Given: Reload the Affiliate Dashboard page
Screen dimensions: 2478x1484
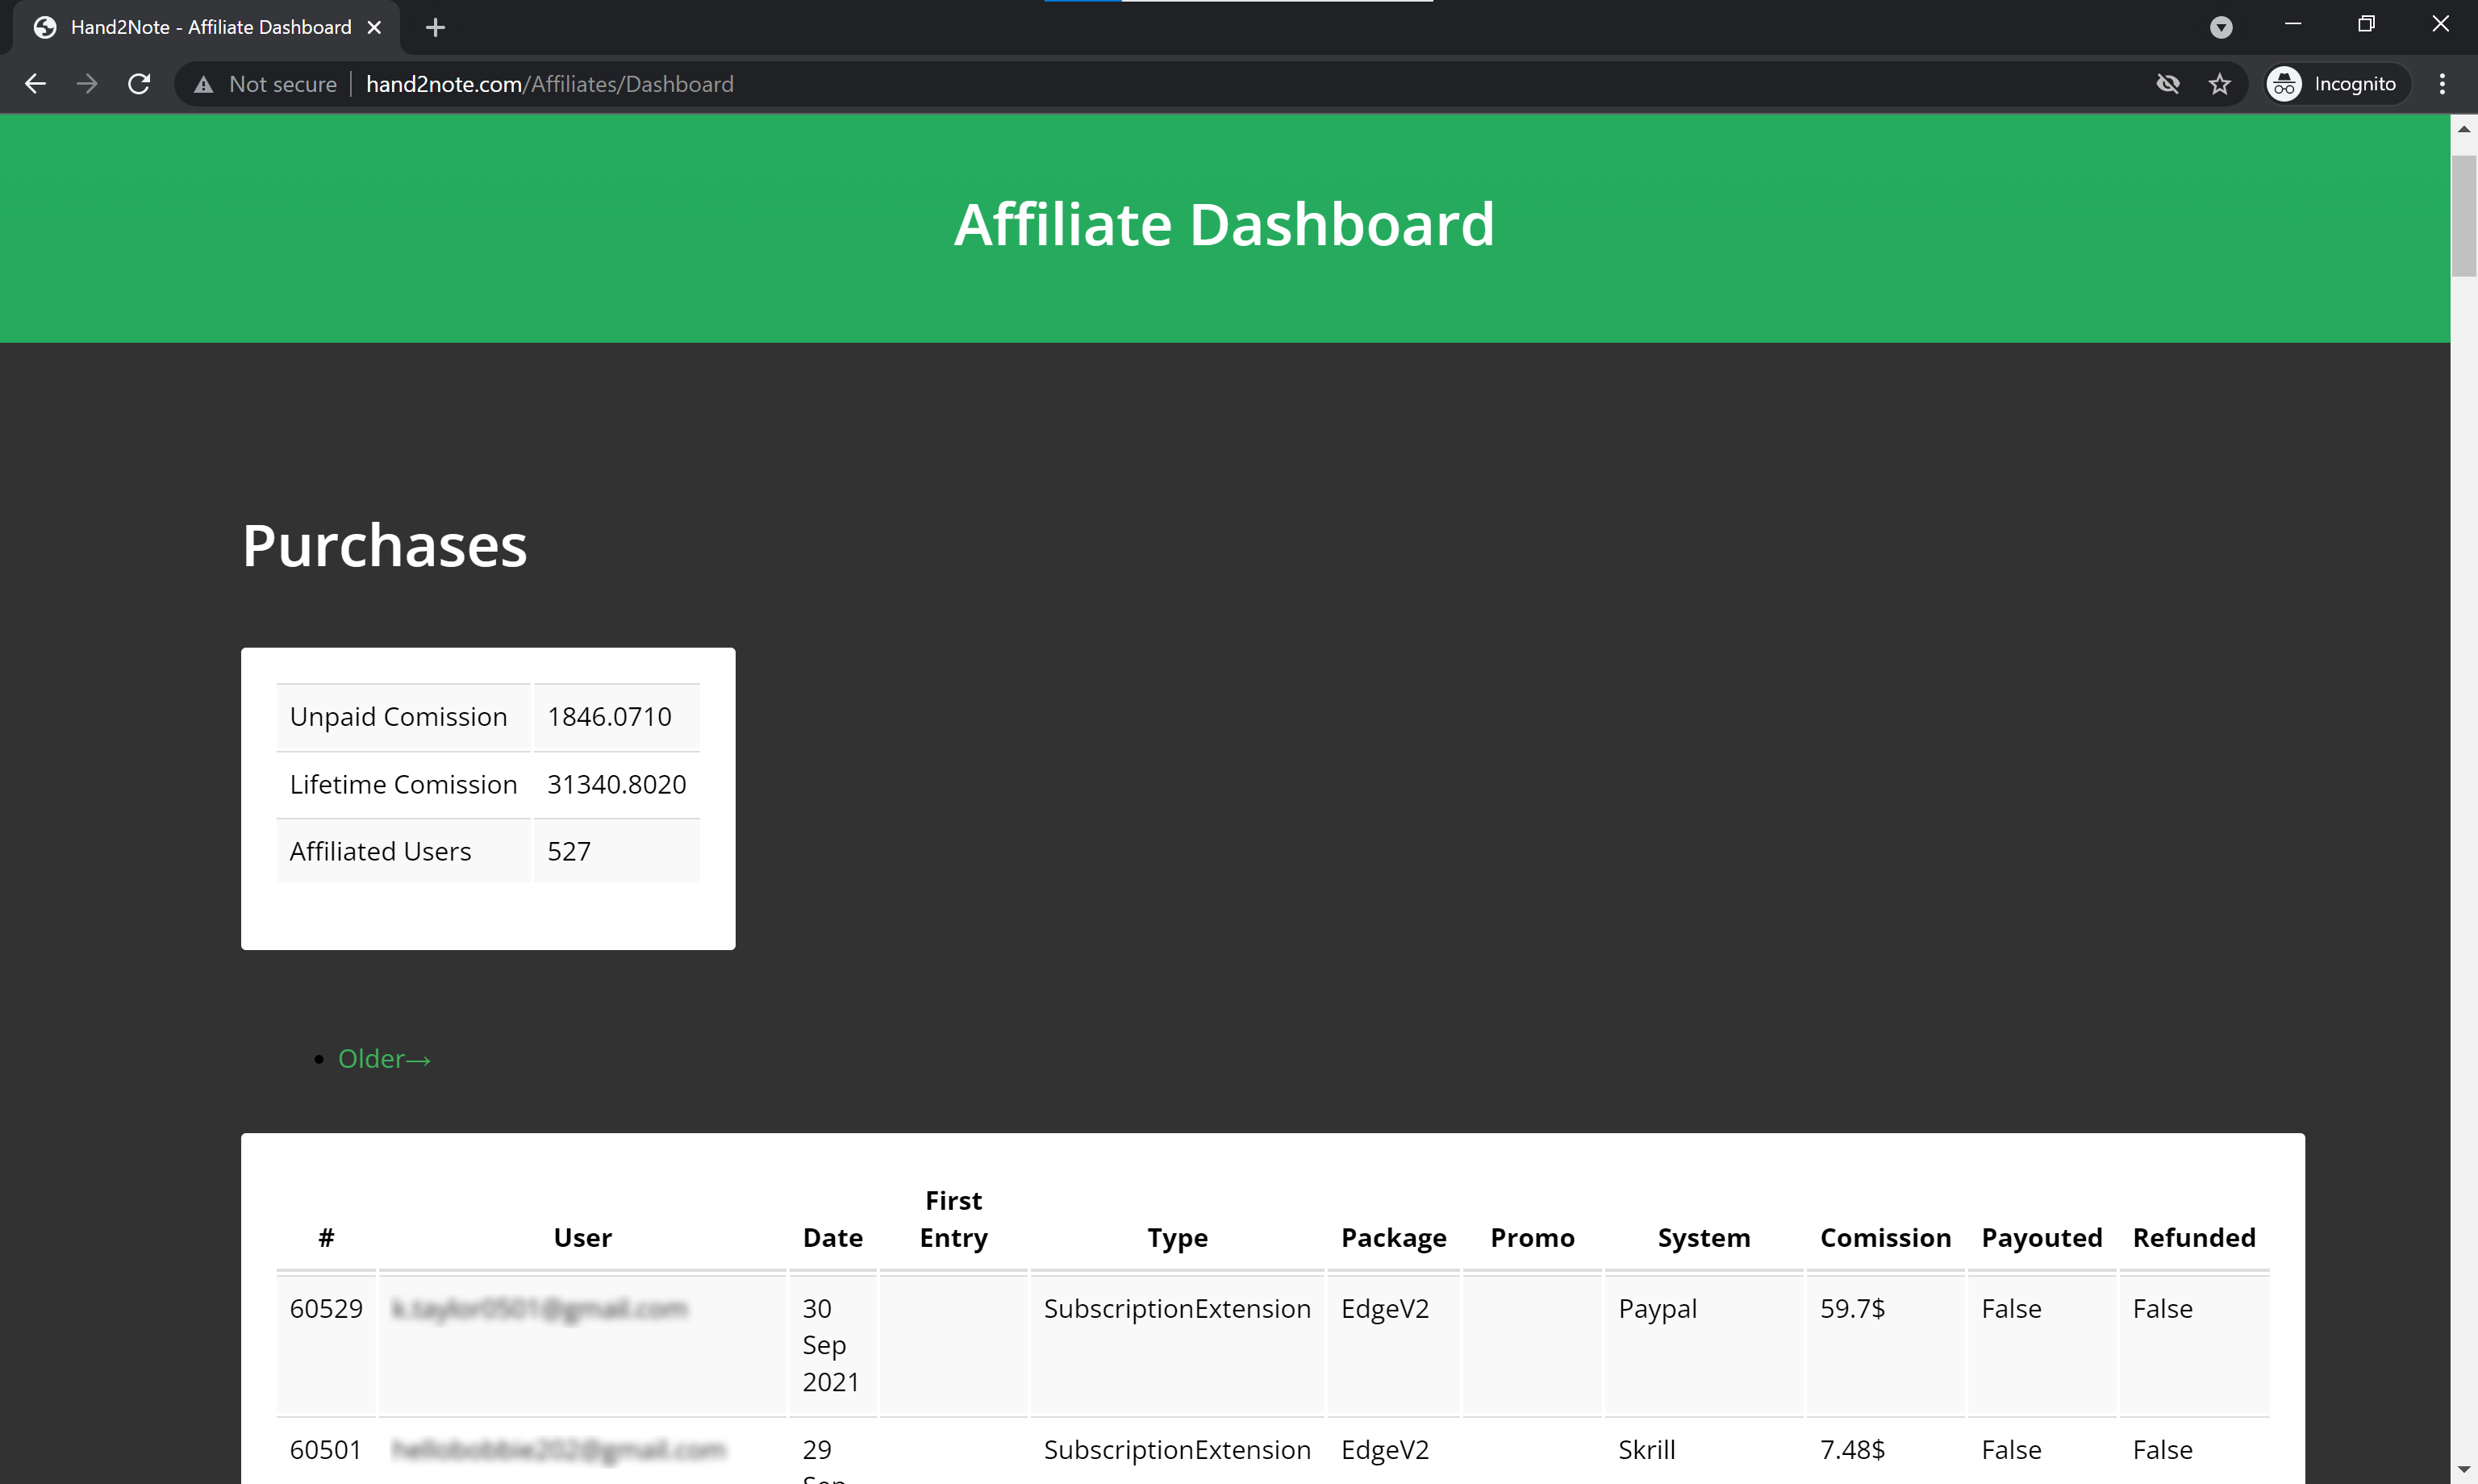Looking at the screenshot, I should click(x=139, y=84).
